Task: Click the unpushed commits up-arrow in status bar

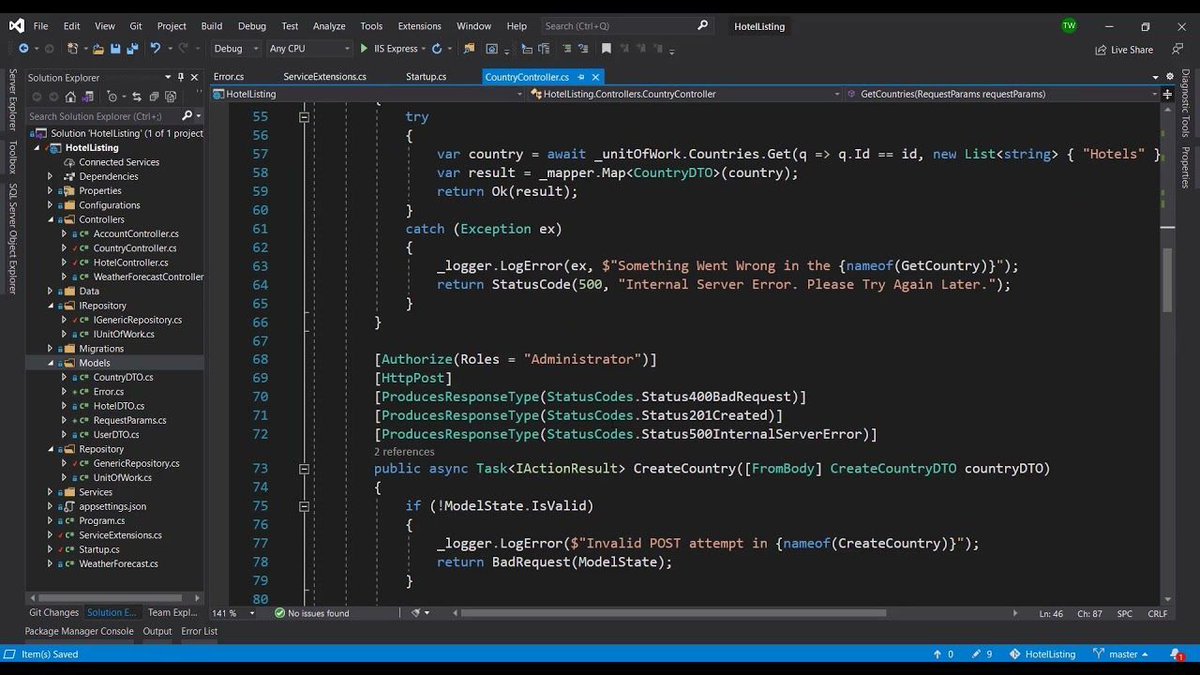Action: (x=942, y=654)
